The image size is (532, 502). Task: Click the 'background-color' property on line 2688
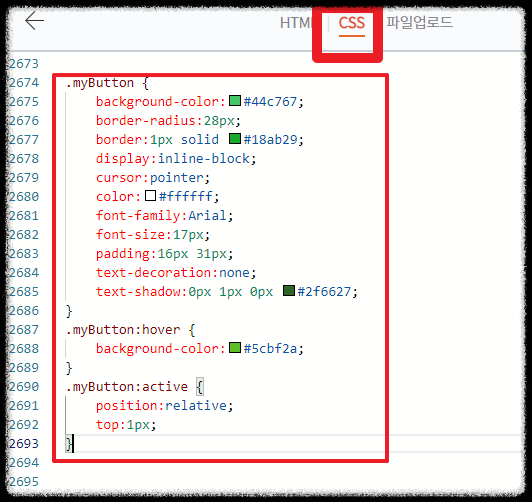(x=157, y=349)
